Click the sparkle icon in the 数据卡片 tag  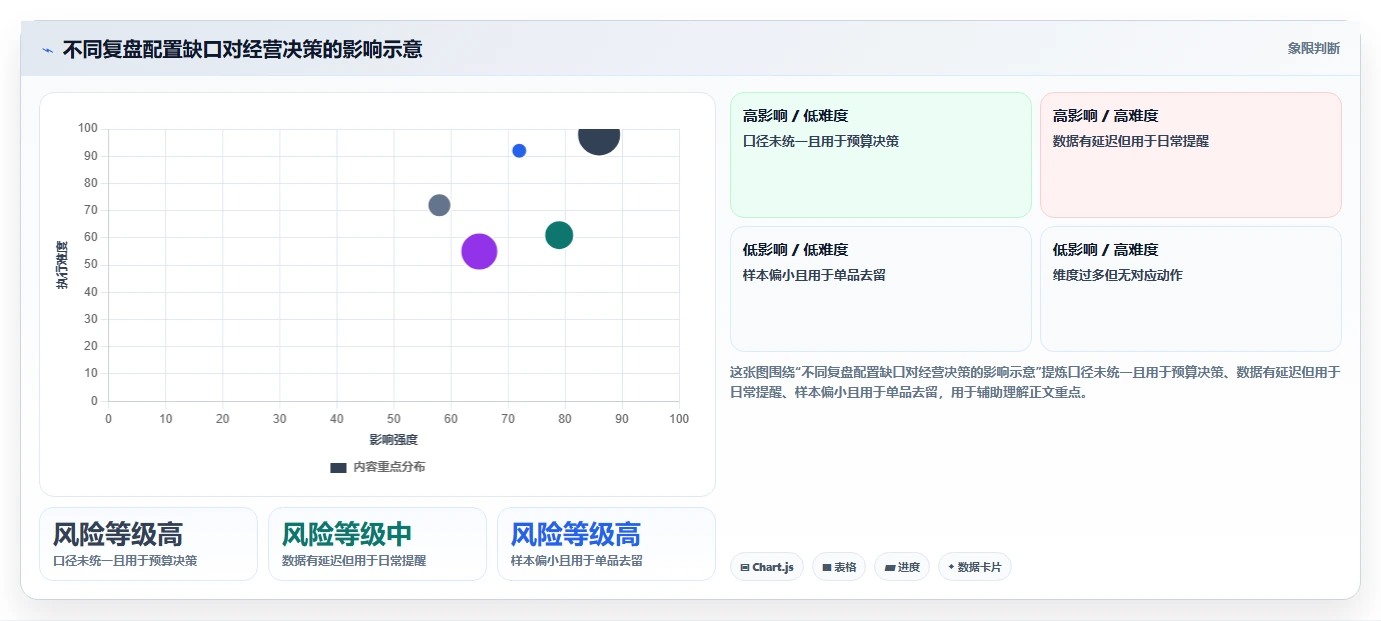[x=951, y=567]
